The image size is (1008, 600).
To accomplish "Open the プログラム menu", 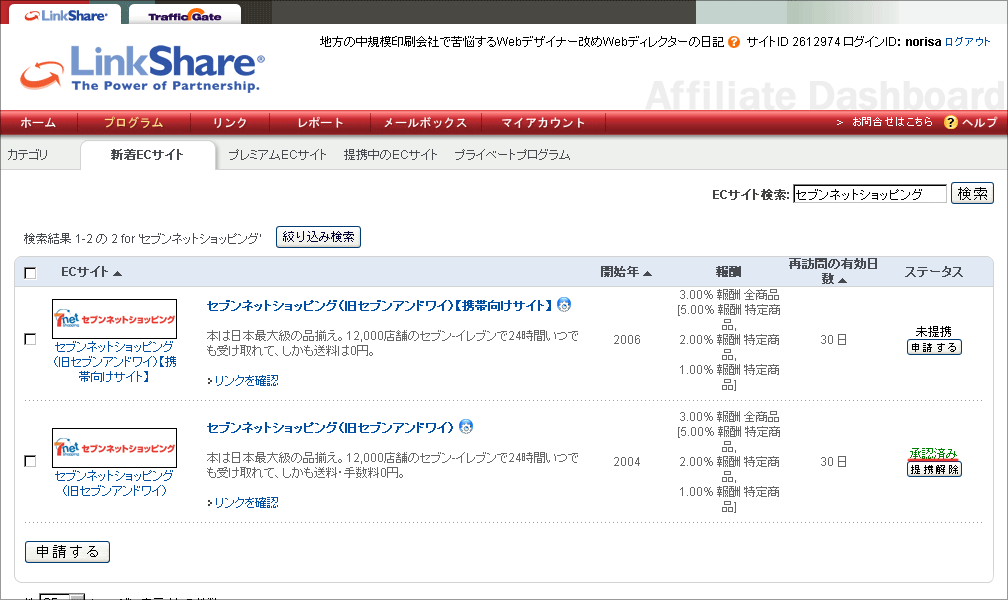I will click(x=134, y=122).
